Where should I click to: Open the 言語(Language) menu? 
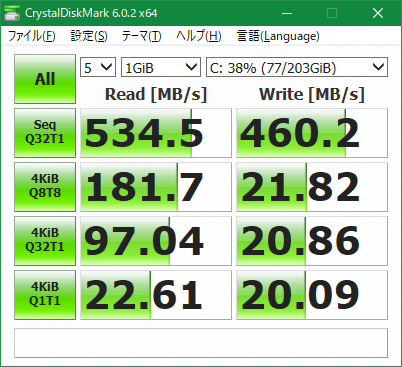tap(278, 36)
